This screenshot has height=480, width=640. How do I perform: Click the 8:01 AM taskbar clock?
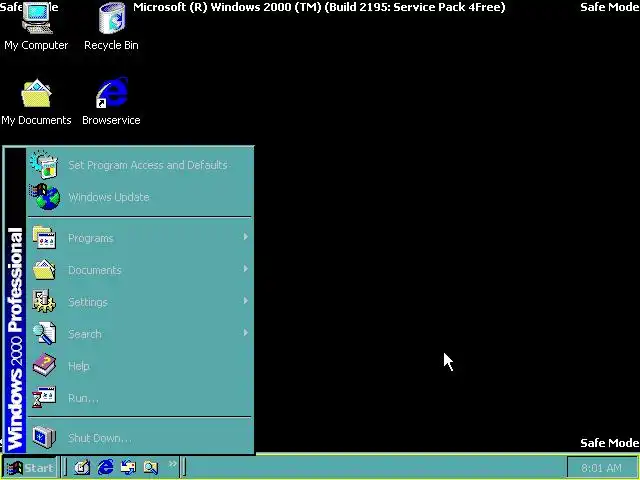[601, 468]
